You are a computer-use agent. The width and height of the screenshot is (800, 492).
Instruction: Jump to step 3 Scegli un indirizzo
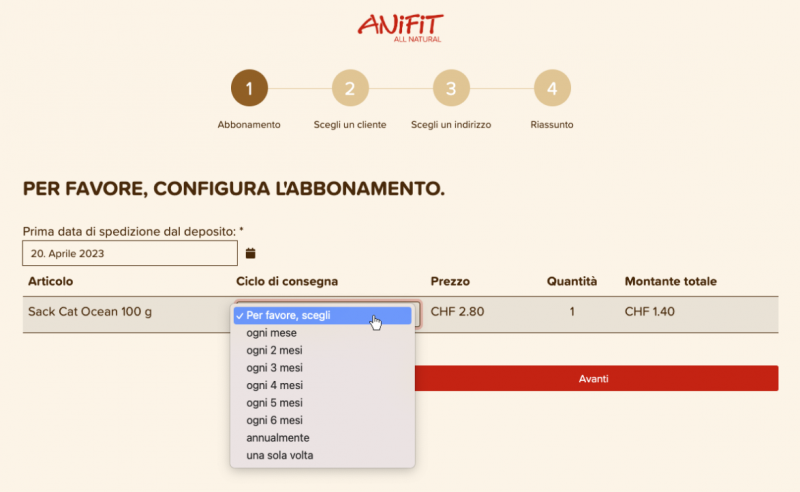[451, 88]
